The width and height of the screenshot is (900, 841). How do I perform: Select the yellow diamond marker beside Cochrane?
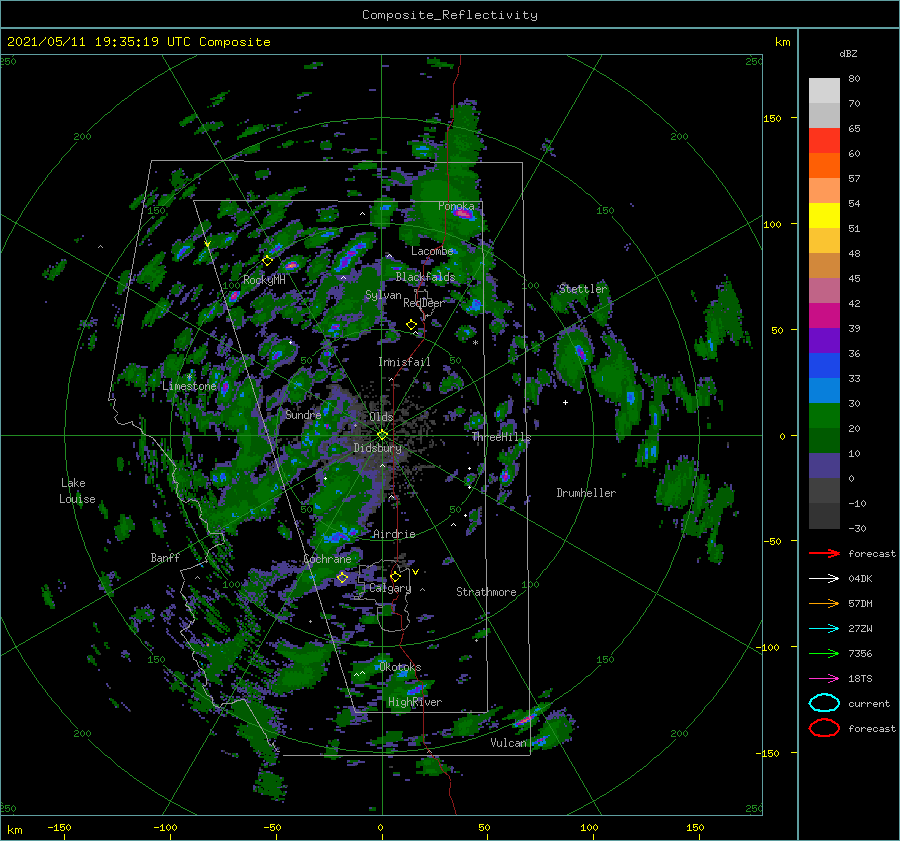click(x=342, y=578)
